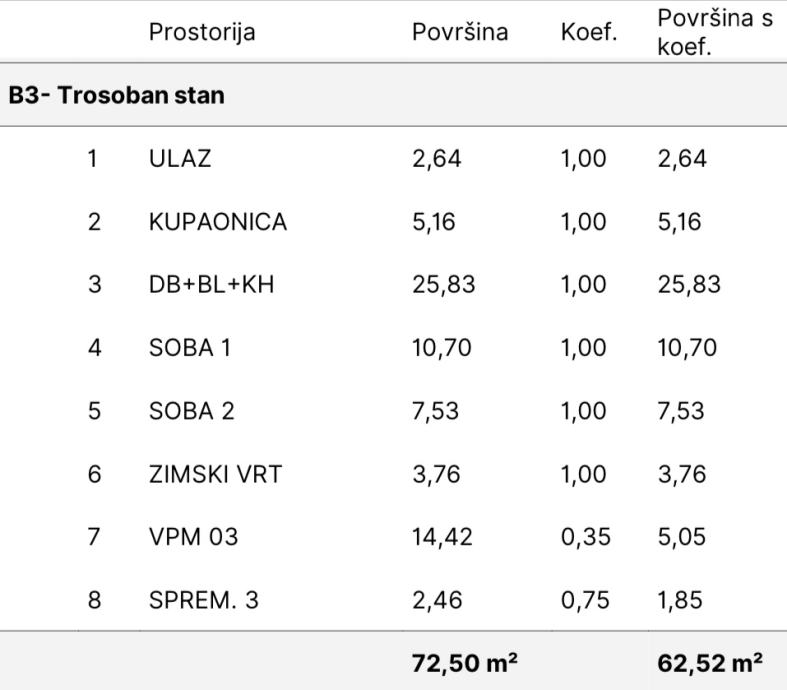Click the Površina s koef. header

coord(714,32)
